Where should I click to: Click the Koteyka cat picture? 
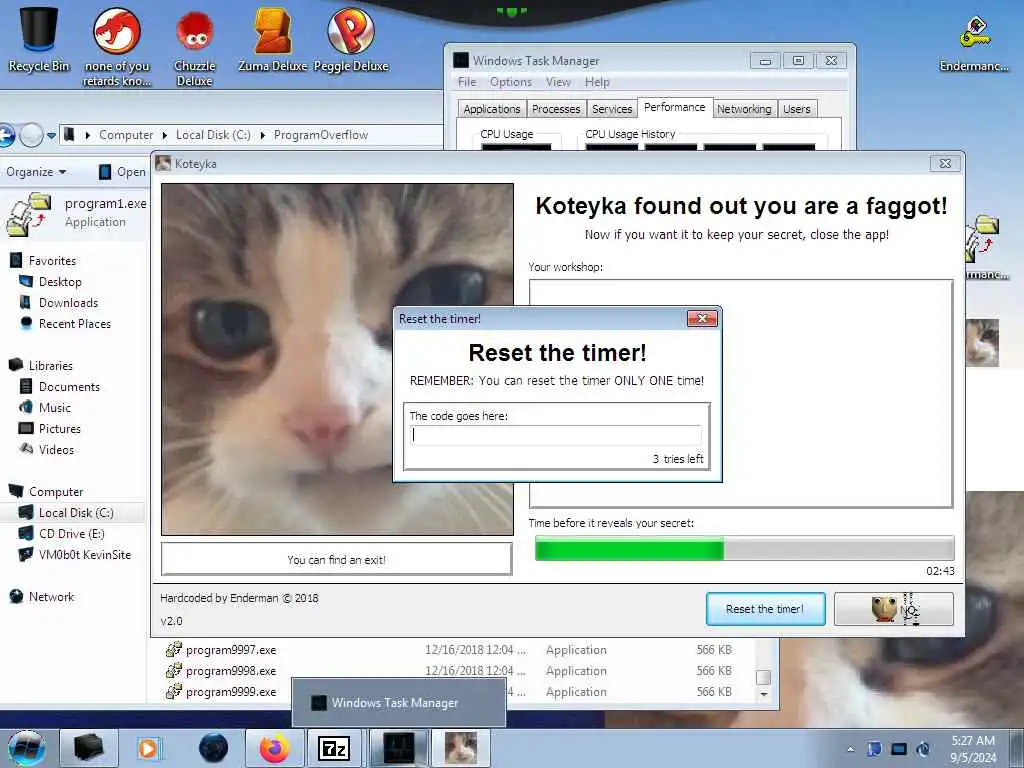338,359
